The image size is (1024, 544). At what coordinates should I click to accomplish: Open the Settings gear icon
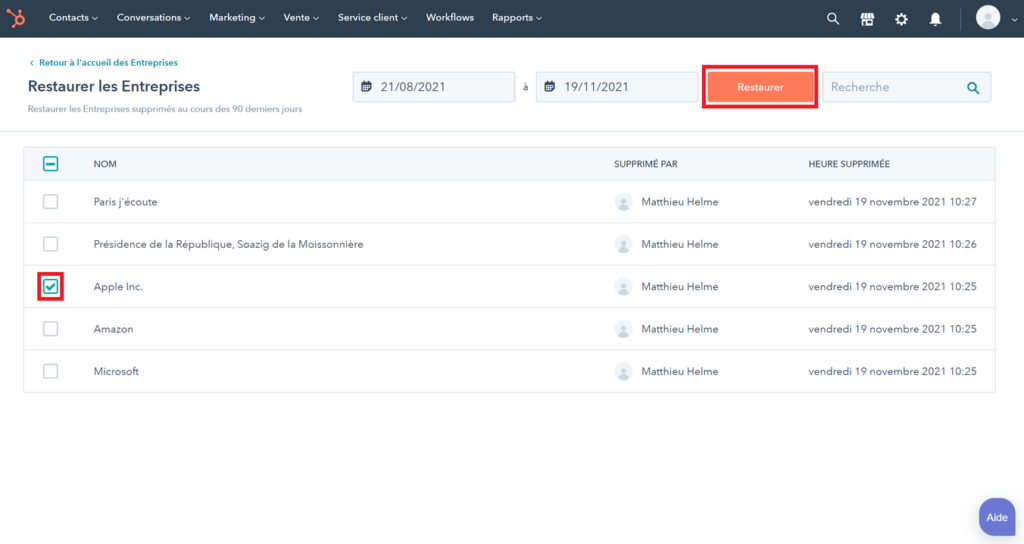coord(901,19)
